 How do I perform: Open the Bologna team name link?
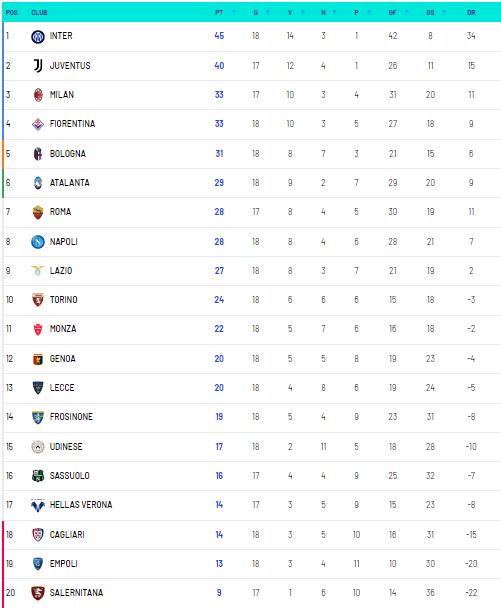(68, 154)
